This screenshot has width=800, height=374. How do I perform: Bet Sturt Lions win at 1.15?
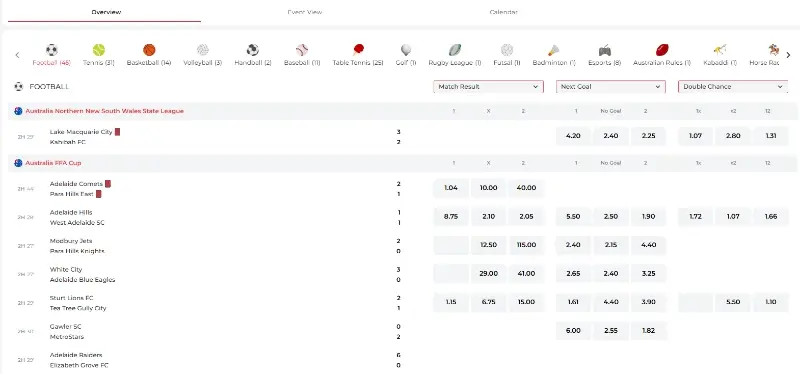point(451,302)
